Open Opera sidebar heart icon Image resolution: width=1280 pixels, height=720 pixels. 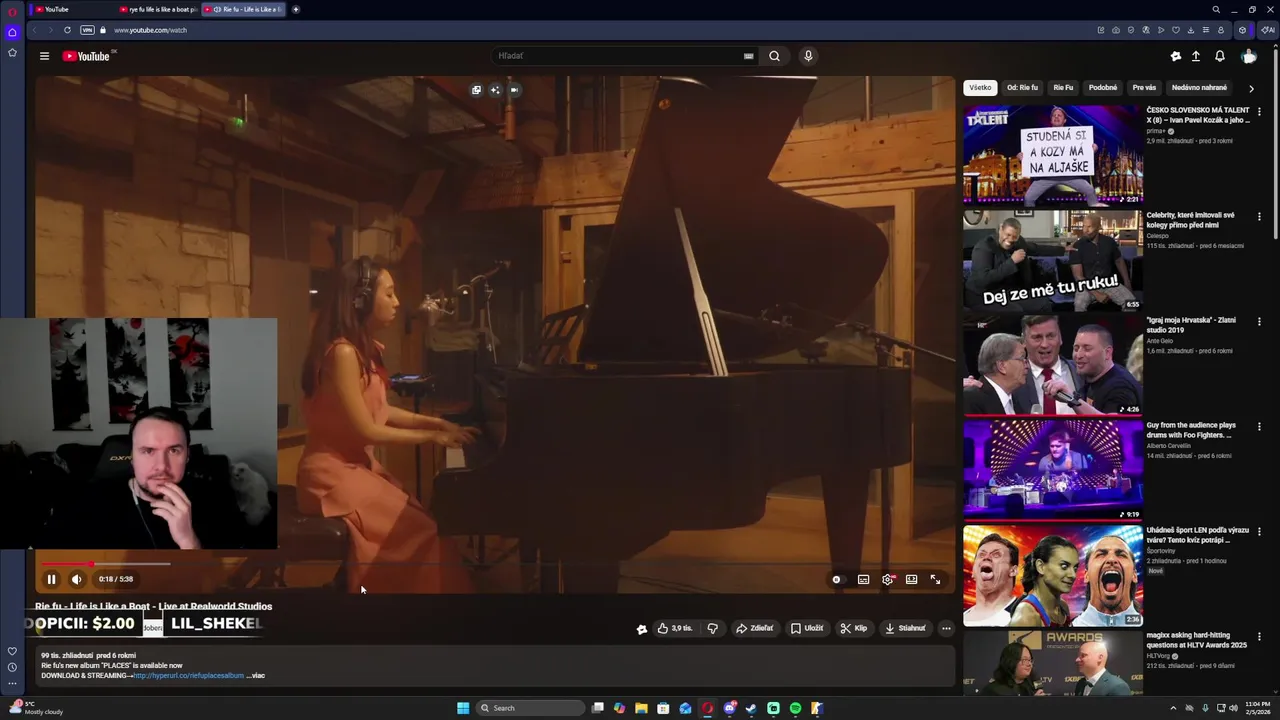coord(12,651)
